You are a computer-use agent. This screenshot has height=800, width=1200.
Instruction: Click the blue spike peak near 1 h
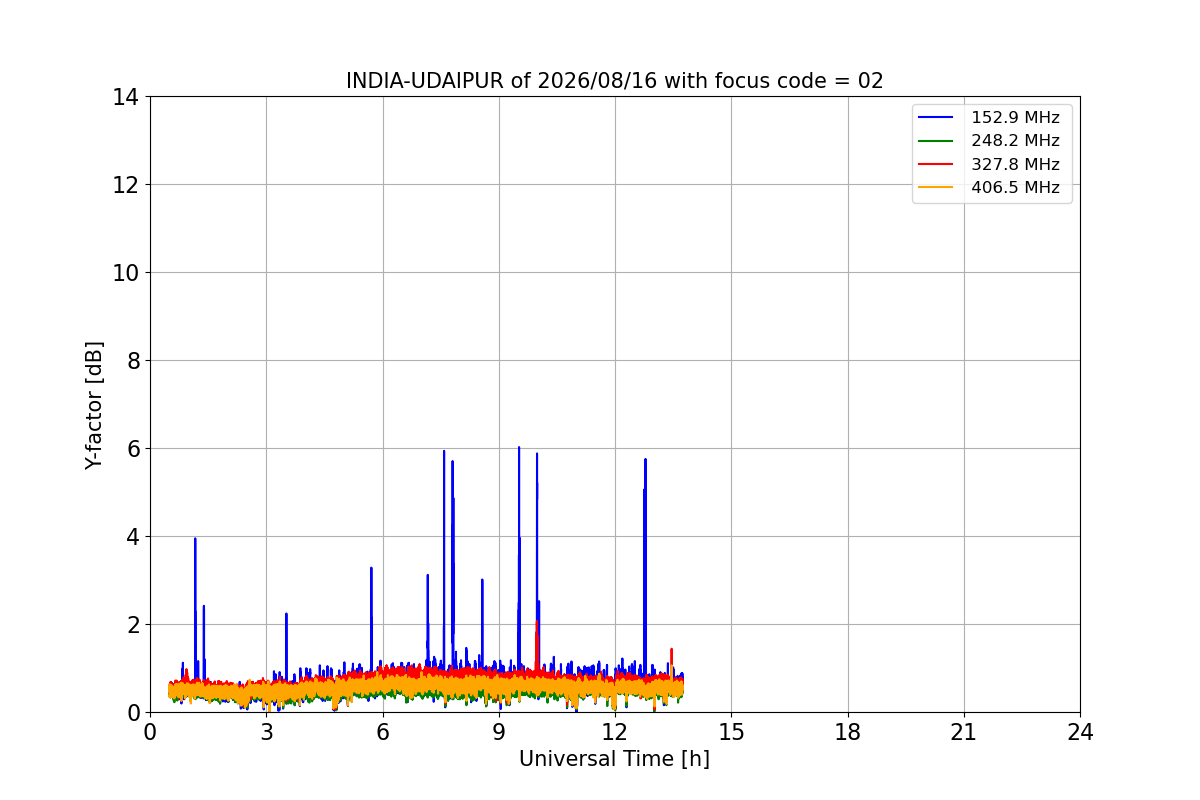195,539
